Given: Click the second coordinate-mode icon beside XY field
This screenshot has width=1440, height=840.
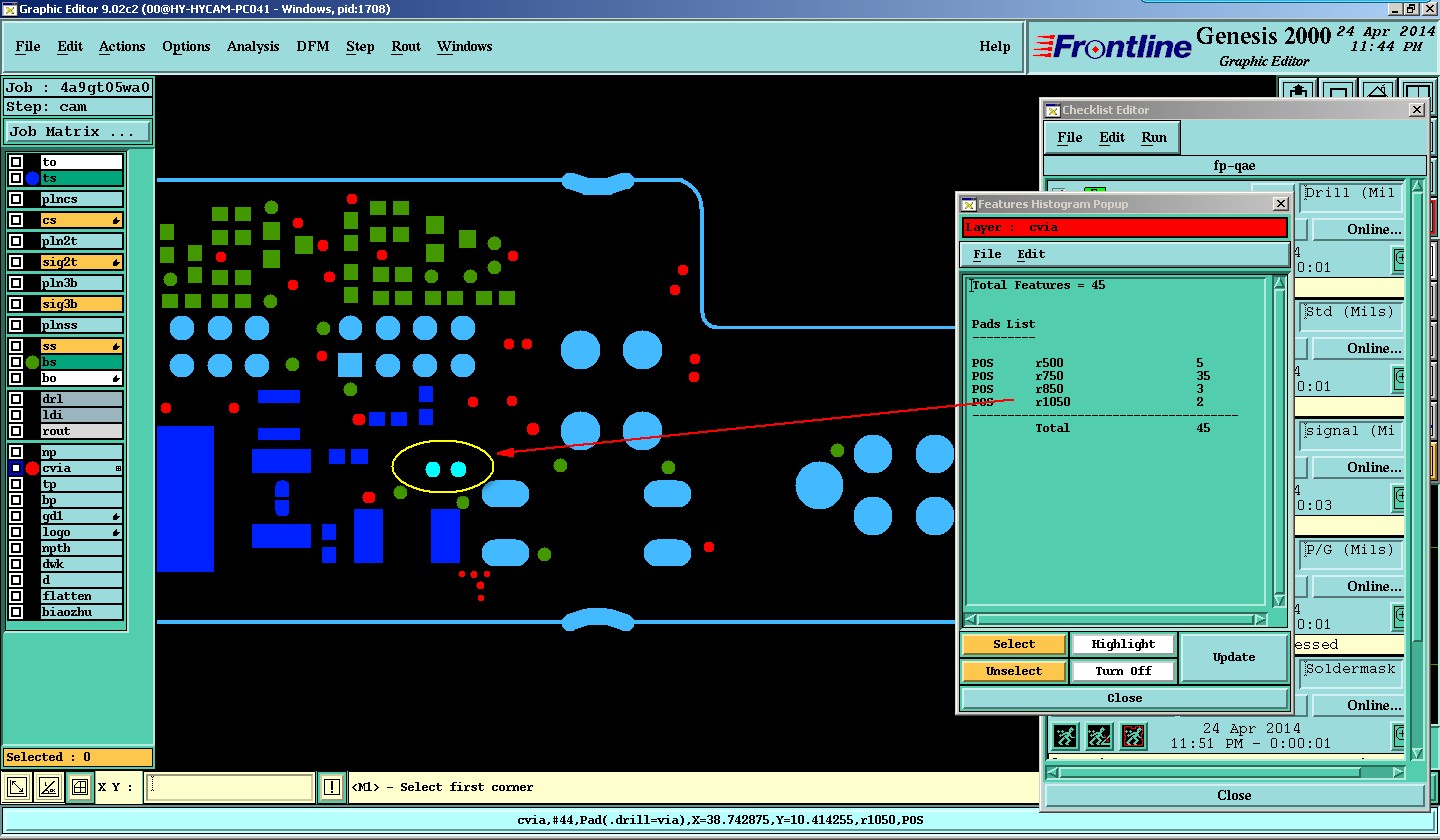Looking at the screenshot, I should [x=49, y=788].
